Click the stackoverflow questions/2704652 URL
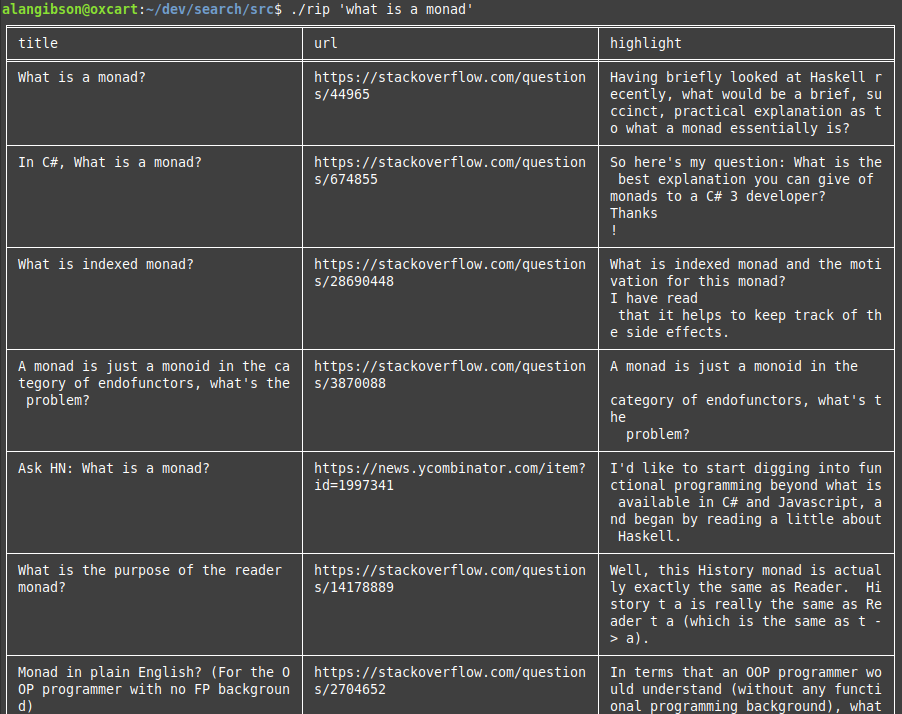Viewport: 902px width, 714px height. coord(450,681)
